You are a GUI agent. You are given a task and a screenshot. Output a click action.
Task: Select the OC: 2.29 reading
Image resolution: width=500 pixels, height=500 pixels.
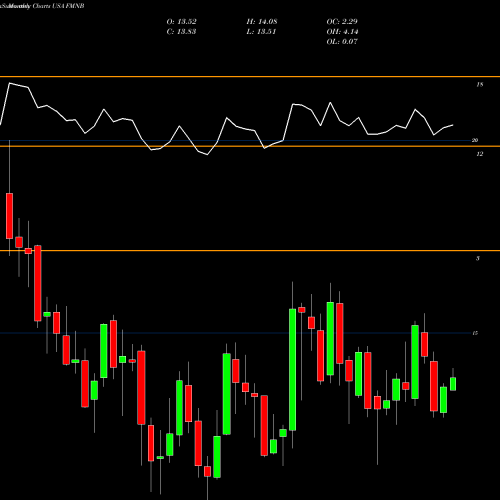(342, 22)
